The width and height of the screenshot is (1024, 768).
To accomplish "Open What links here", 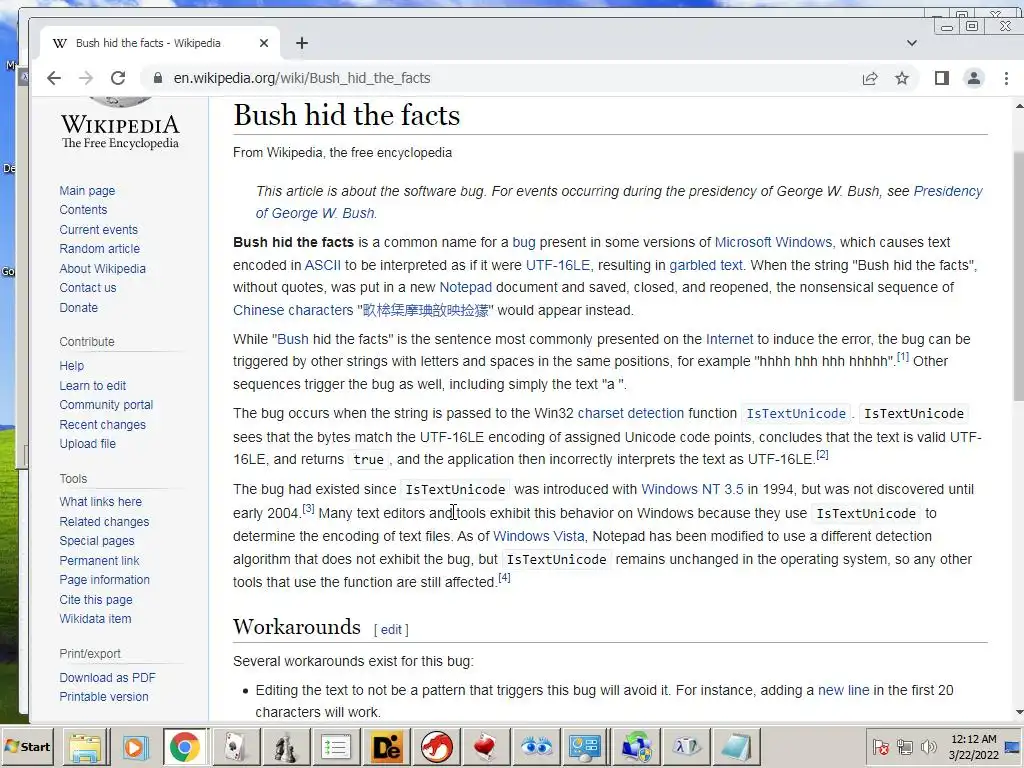I will click(x=101, y=502).
